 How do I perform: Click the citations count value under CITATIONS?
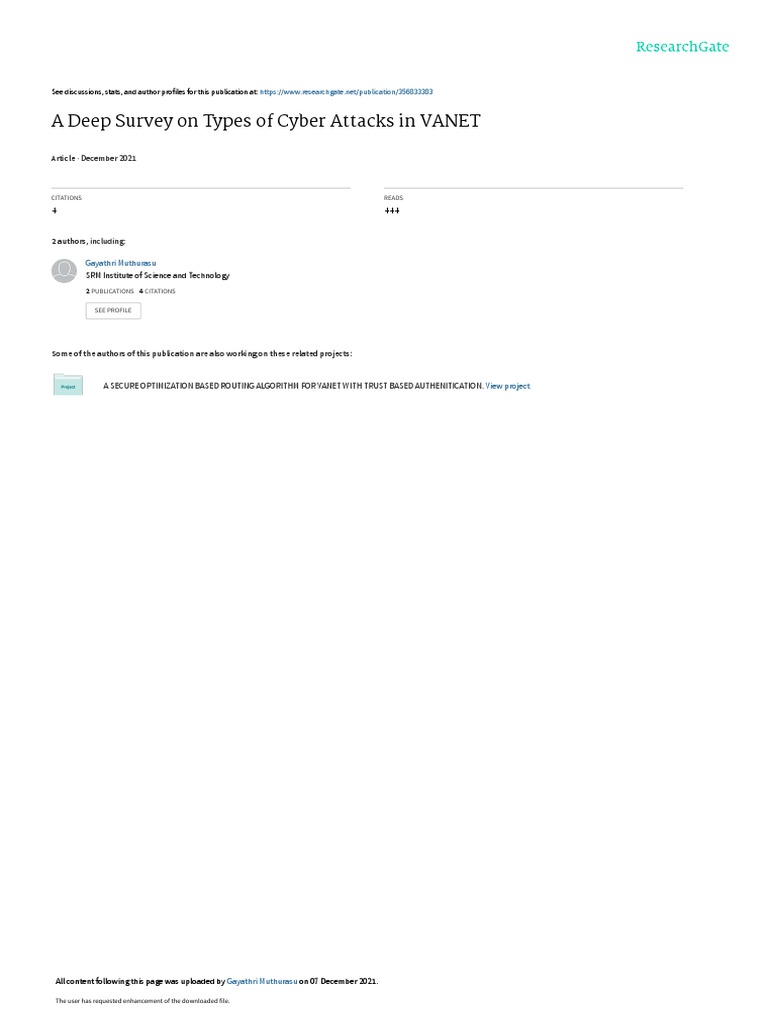coord(54,210)
